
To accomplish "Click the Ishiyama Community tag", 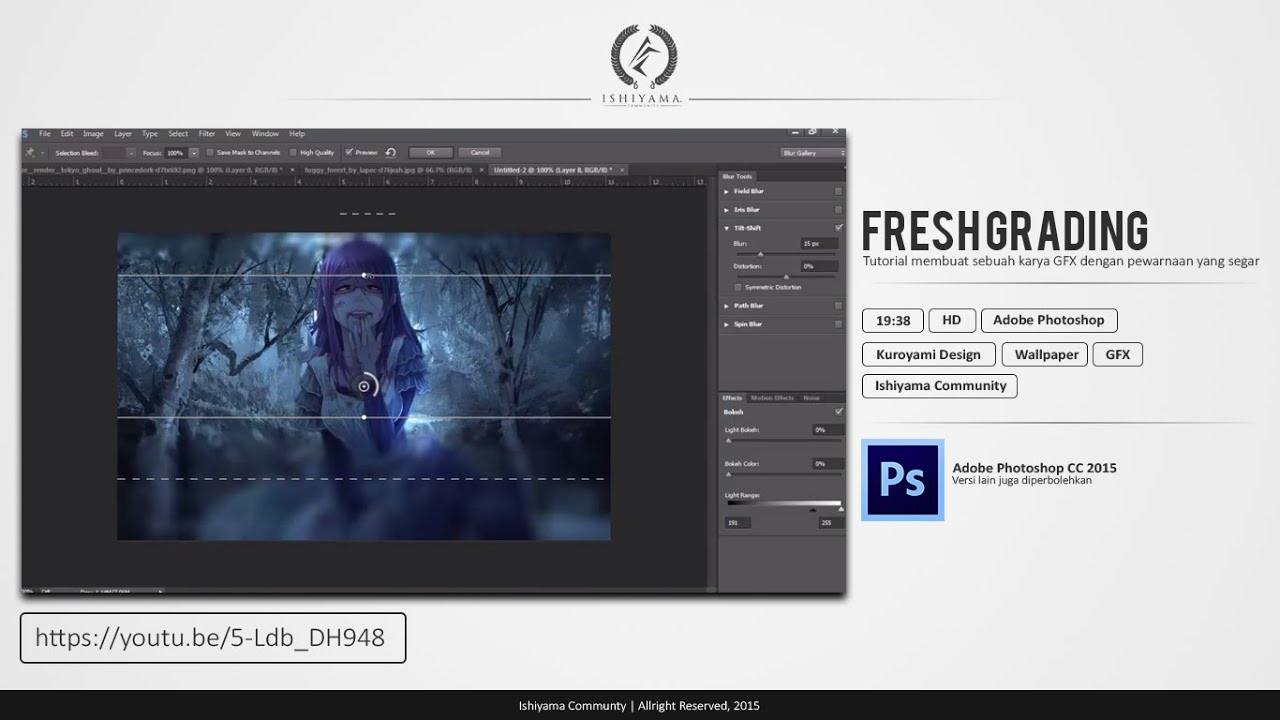I will pos(940,386).
